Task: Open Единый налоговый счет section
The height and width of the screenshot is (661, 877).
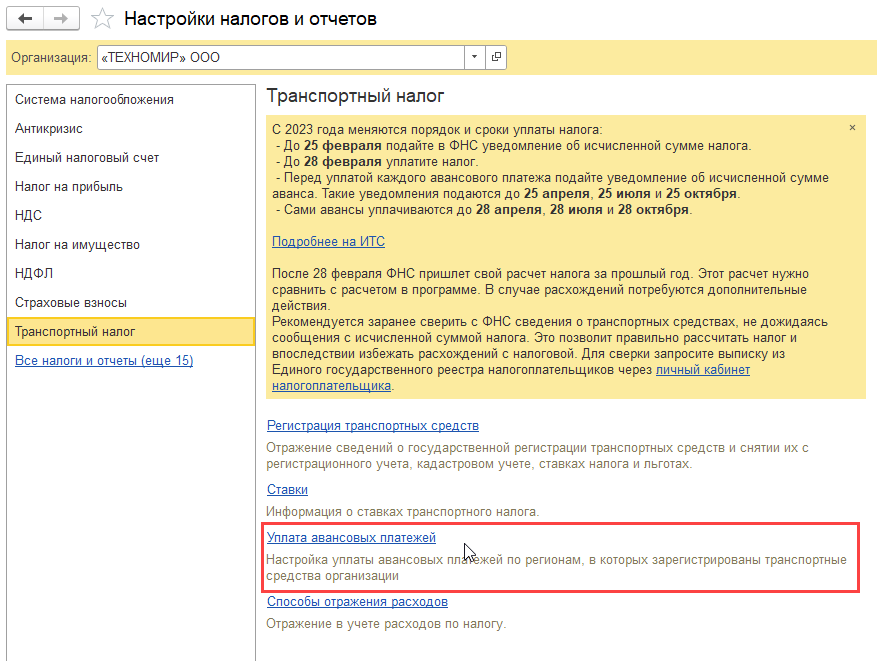Action: point(131,158)
